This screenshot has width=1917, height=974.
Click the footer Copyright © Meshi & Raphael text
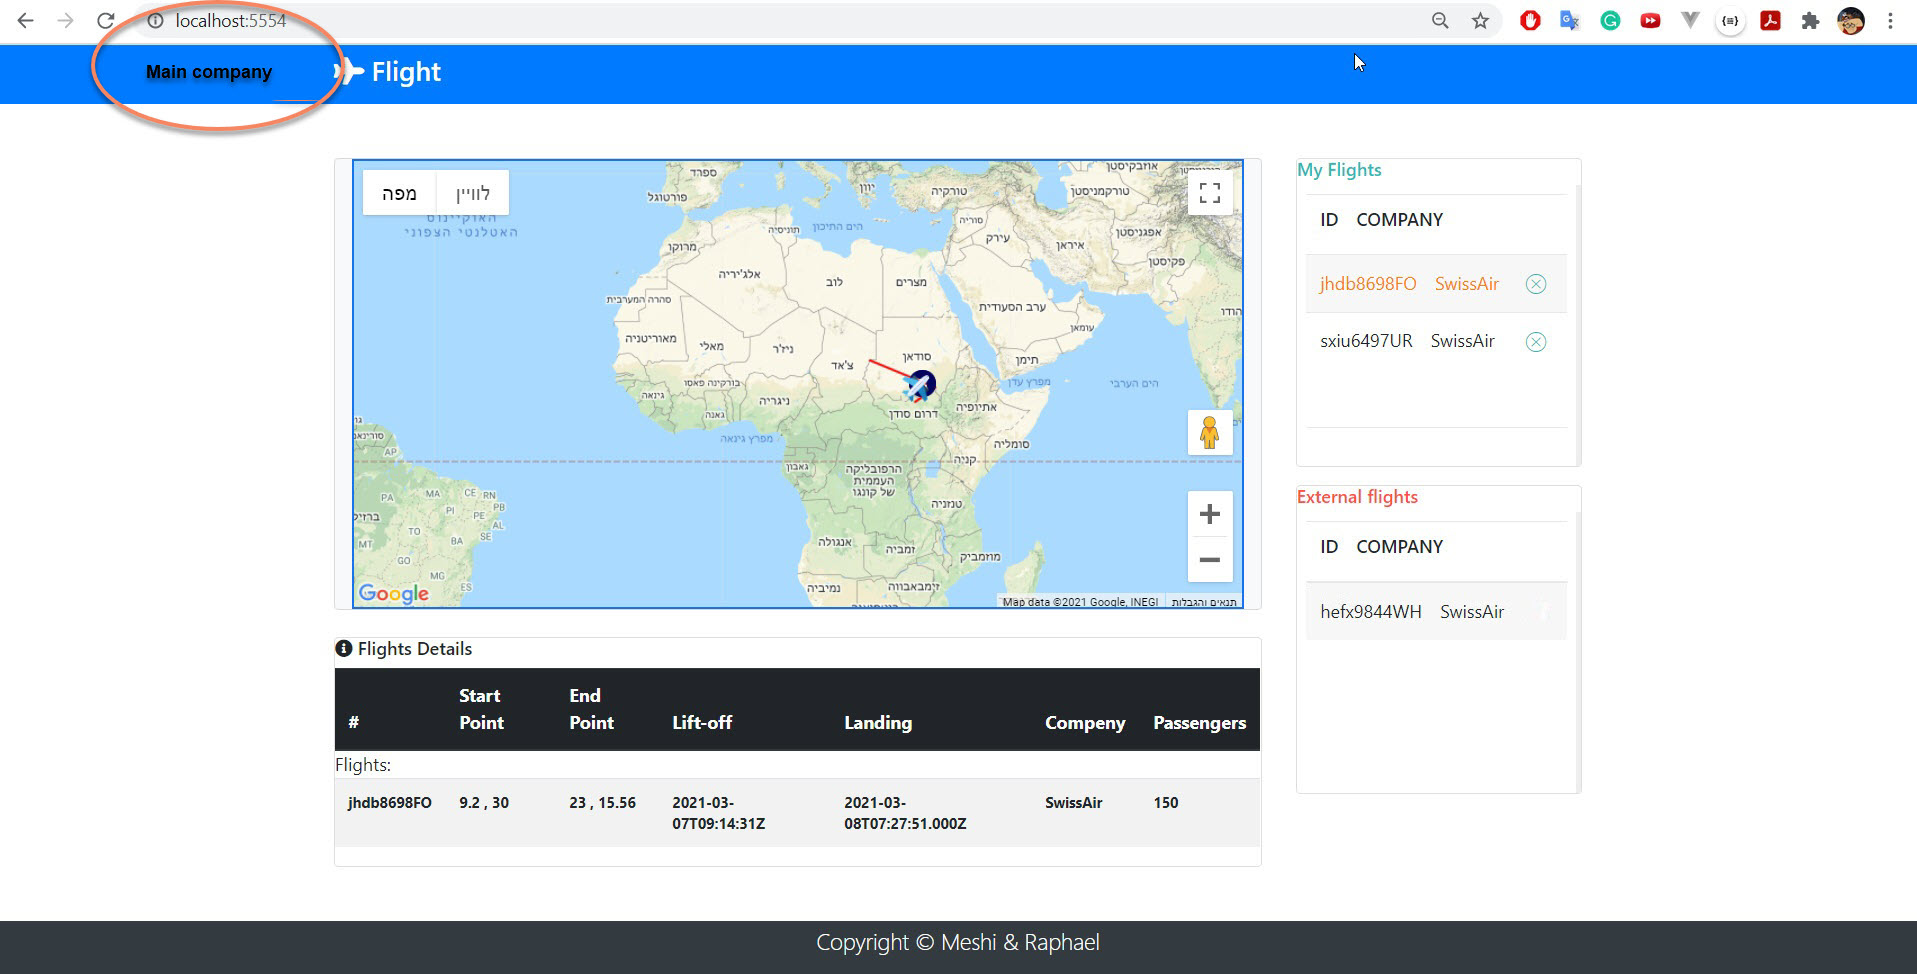958,942
